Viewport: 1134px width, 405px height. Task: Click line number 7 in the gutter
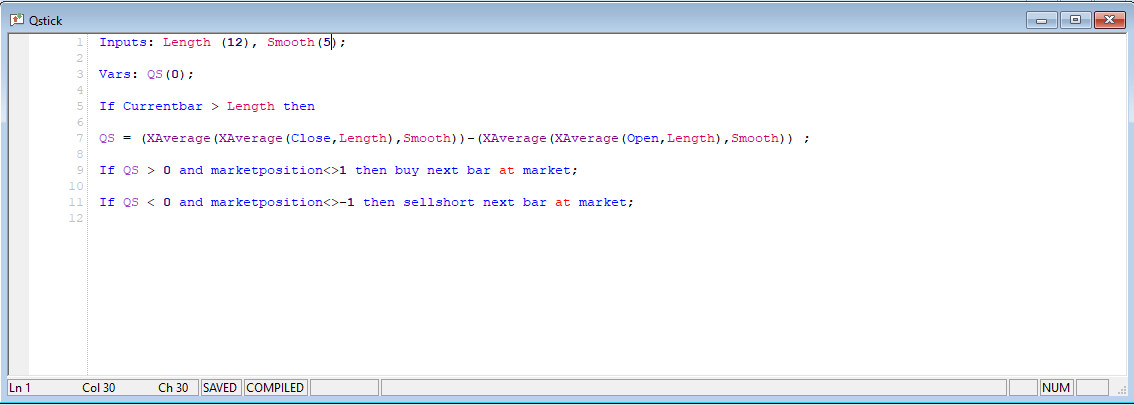[79, 139]
